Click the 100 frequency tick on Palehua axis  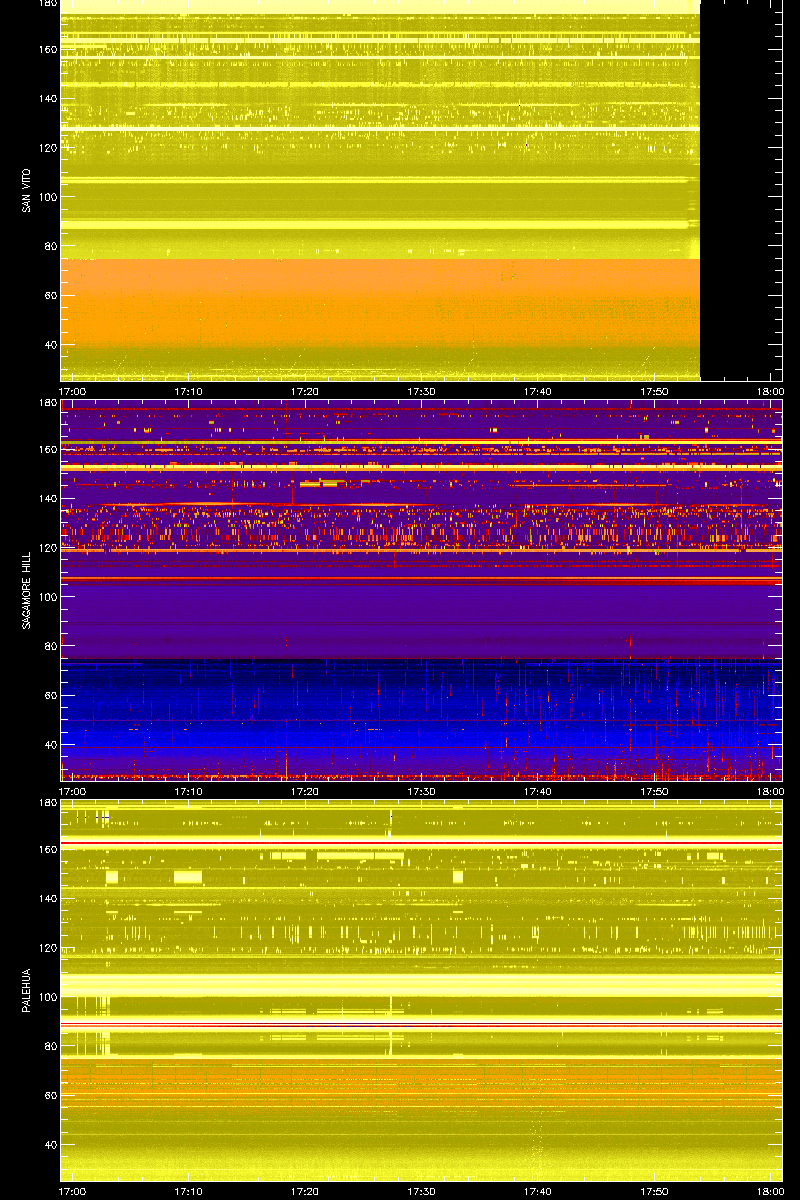[x=47, y=996]
